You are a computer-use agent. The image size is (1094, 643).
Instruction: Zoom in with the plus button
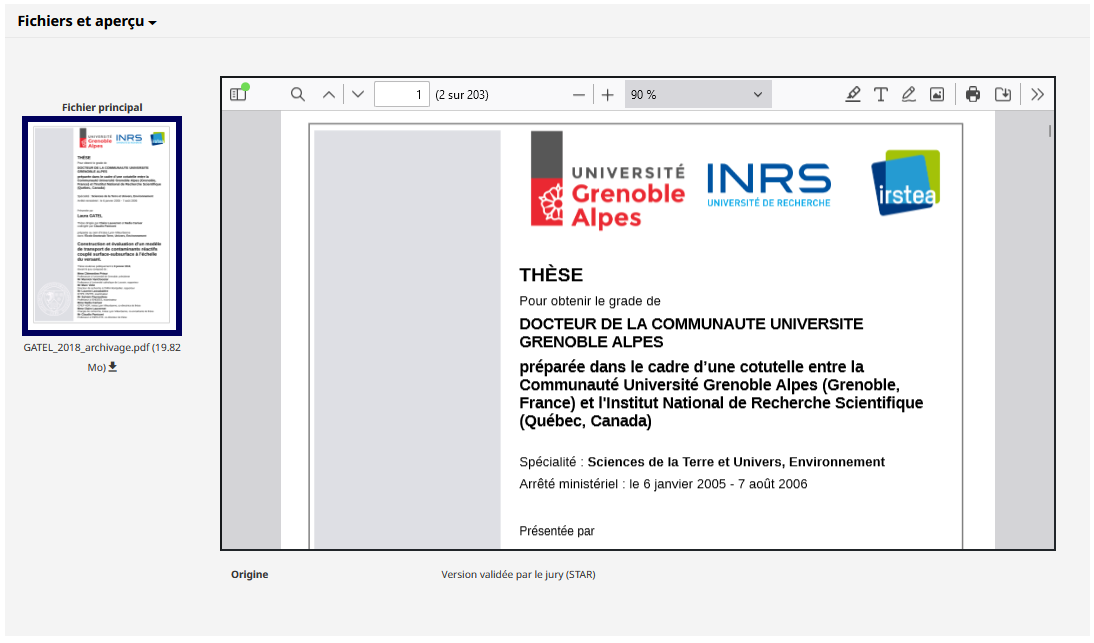[x=608, y=94]
